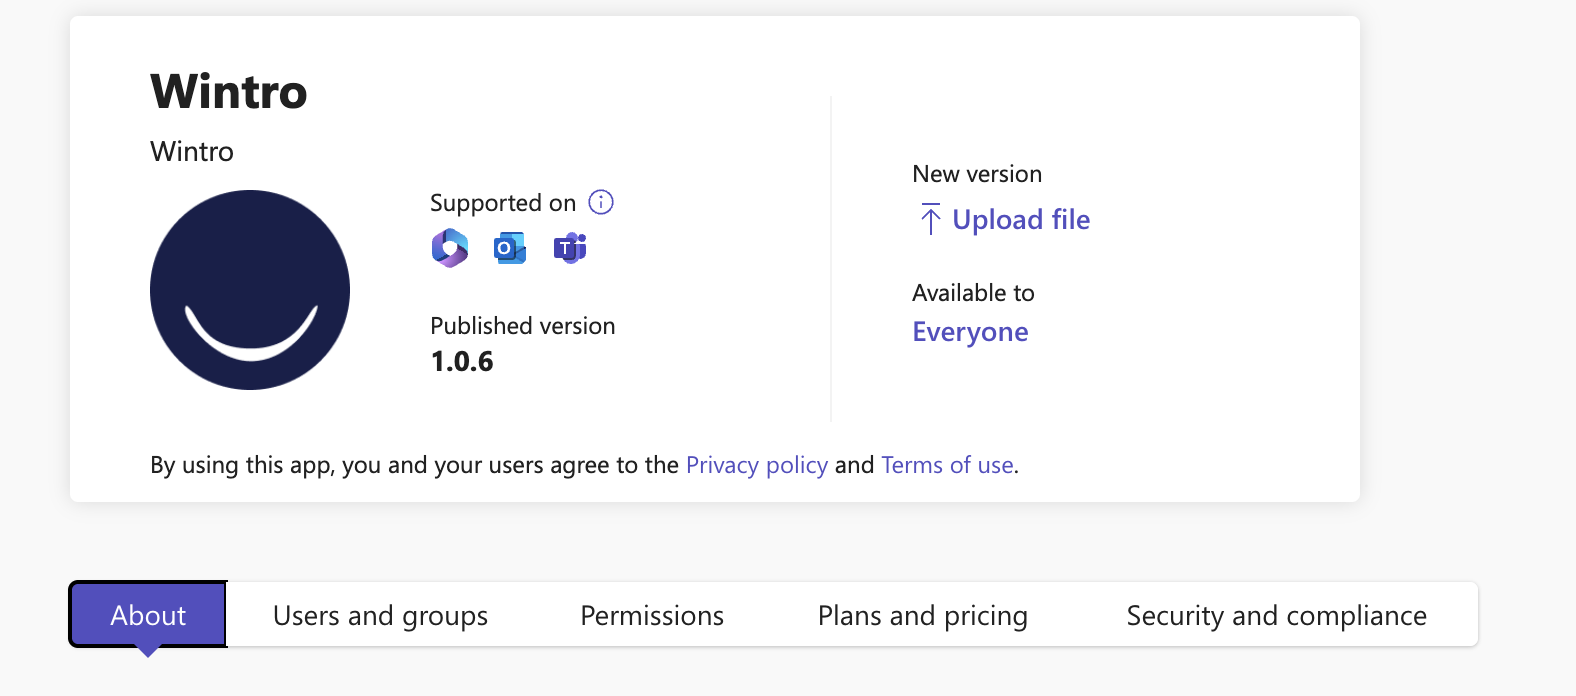The width and height of the screenshot is (1576, 696).
Task: Open the Permissions tab
Action: [x=652, y=615]
